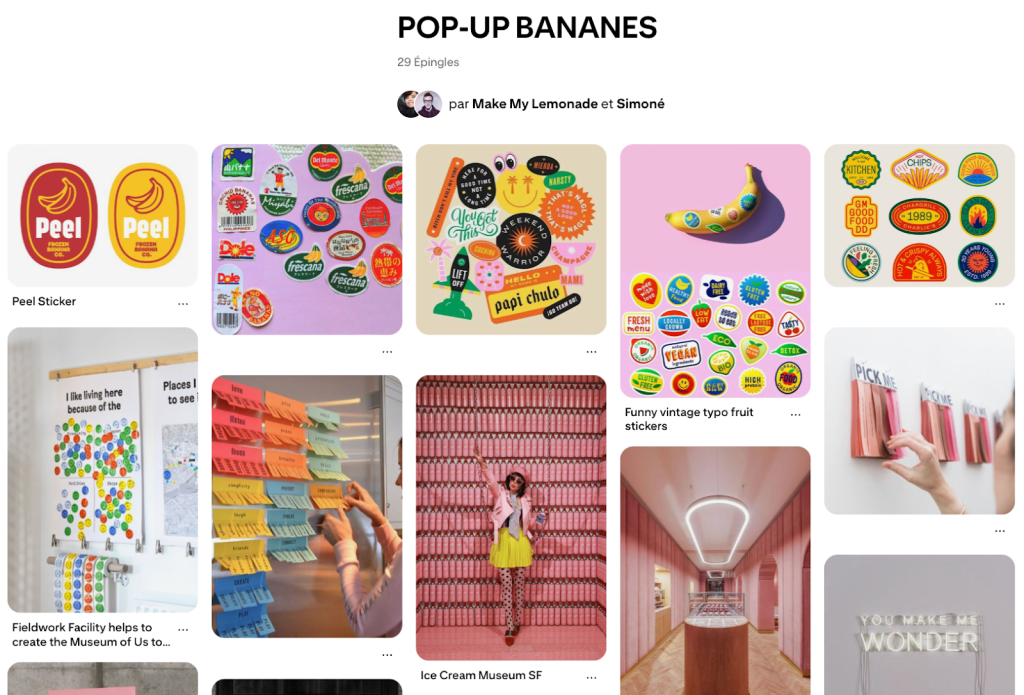Open Make My Lemonade profile link
1024x695 pixels.
coord(535,104)
